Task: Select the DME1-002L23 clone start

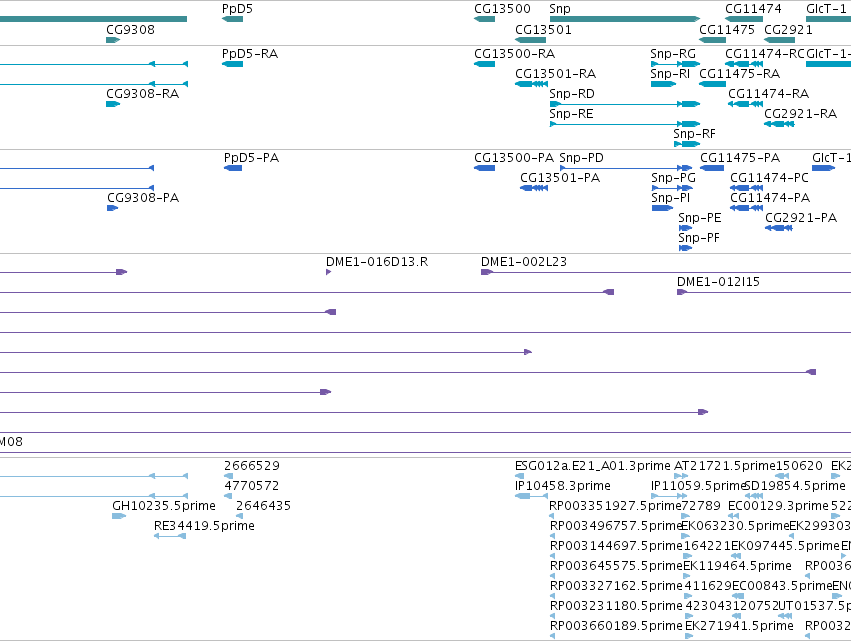Action: click(x=486, y=272)
